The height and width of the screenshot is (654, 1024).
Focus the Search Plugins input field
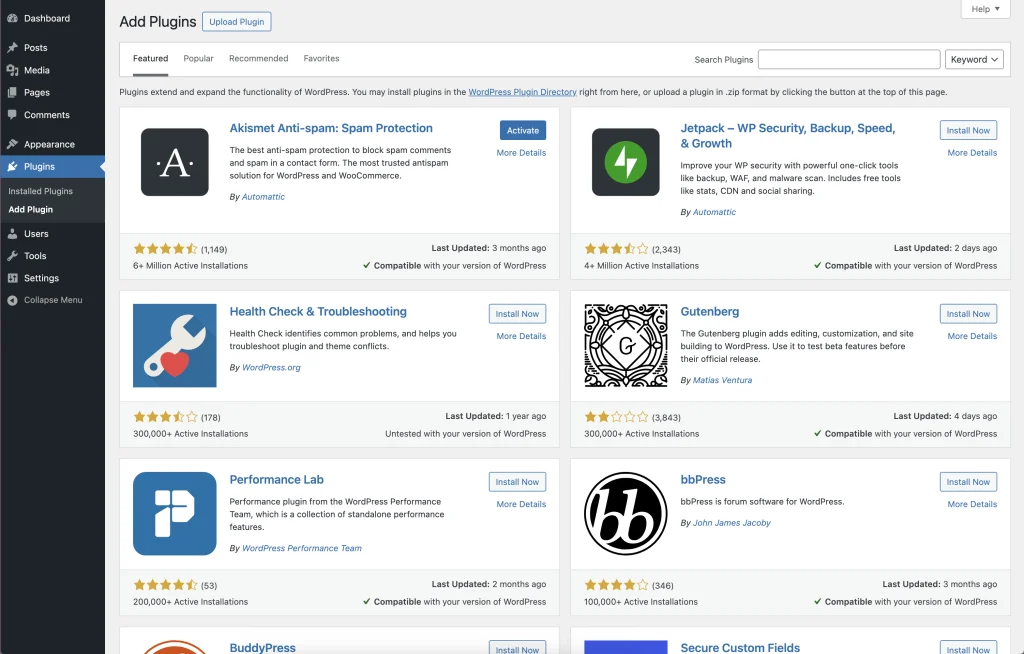click(849, 59)
